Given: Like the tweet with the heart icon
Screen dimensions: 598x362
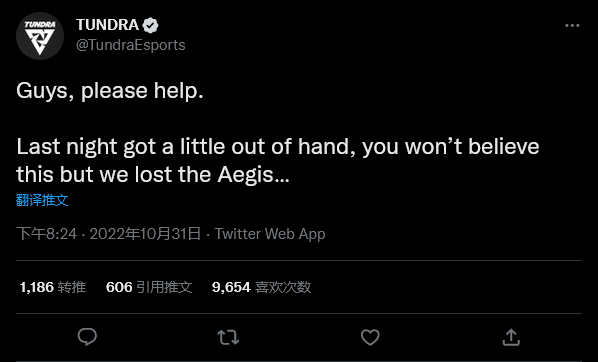Looking at the screenshot, I should point(370,337).
